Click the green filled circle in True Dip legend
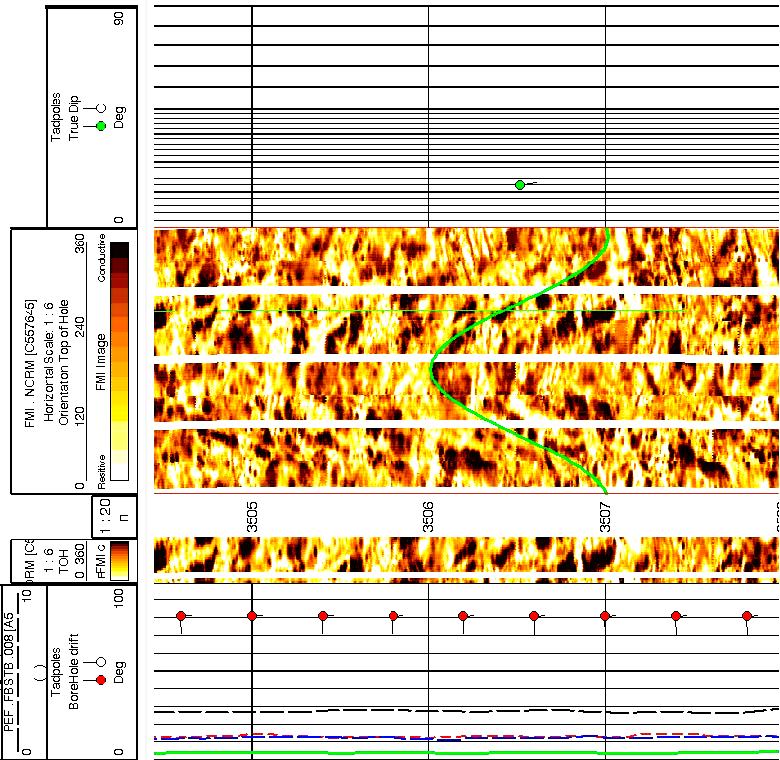The height and width of the screenshot is (760, 780). click(x=101, y=126)
